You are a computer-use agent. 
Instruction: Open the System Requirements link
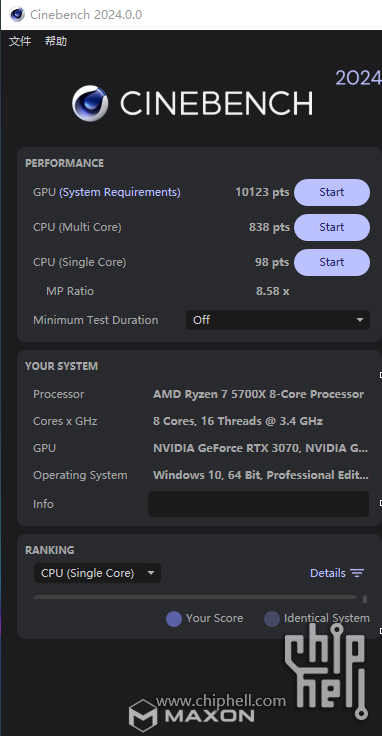coord(120,192)
